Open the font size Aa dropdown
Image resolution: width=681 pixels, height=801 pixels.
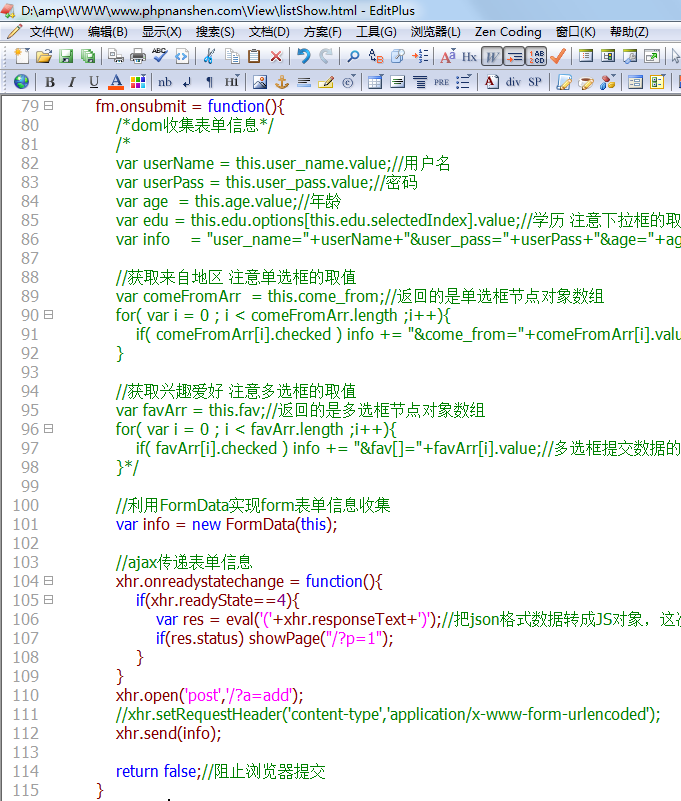pyautogui.click(x=448, y=56)
